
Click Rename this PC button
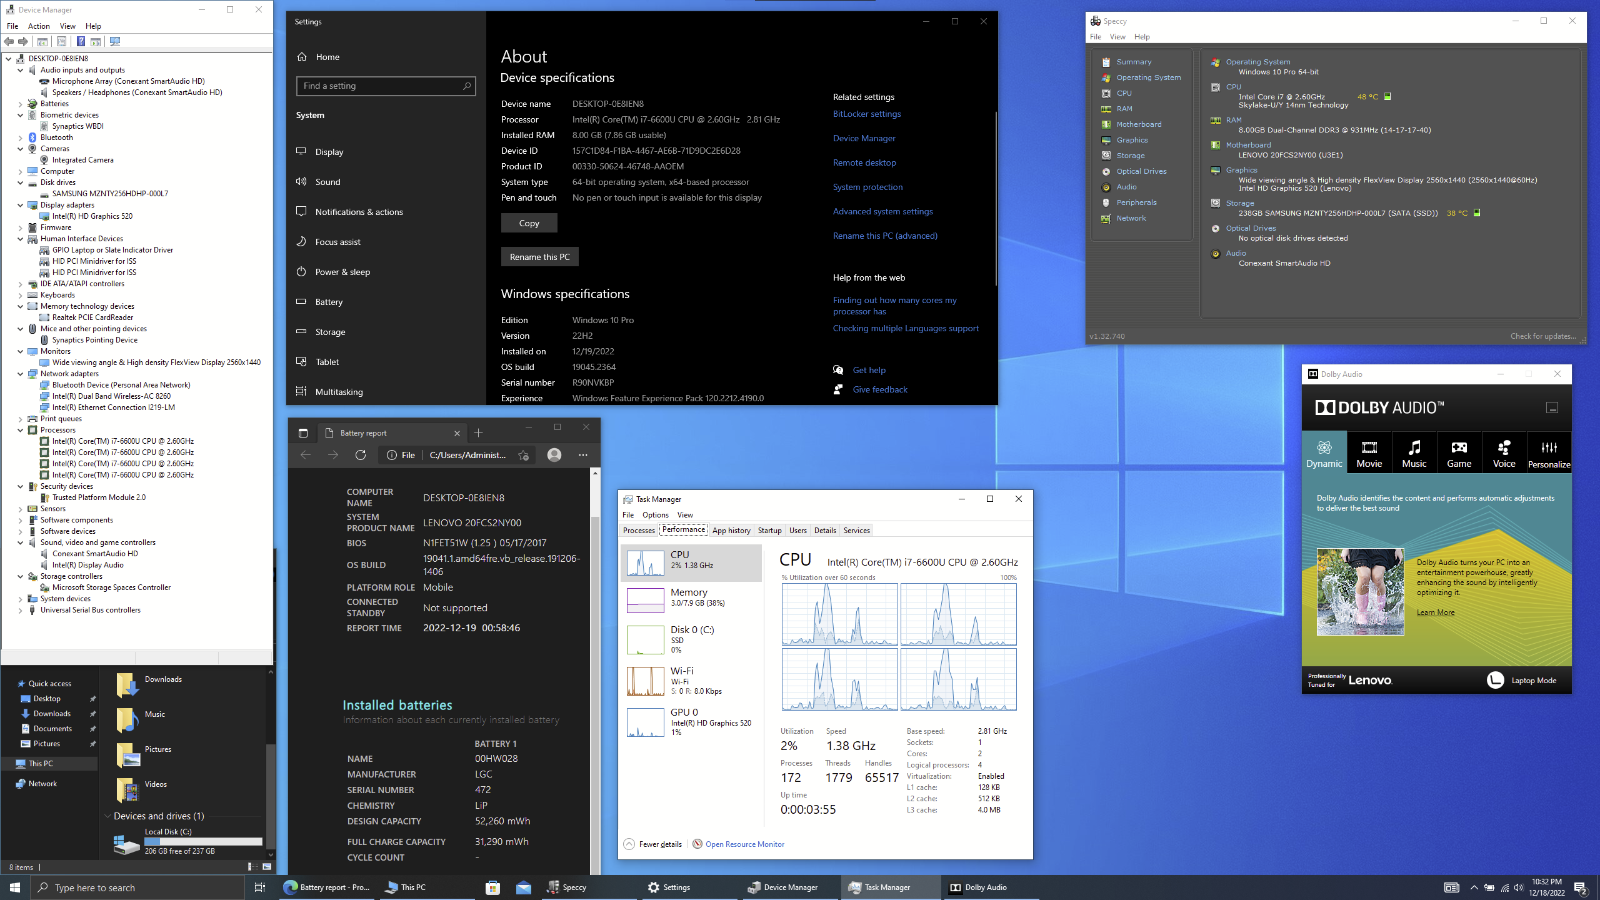(539, 257)
